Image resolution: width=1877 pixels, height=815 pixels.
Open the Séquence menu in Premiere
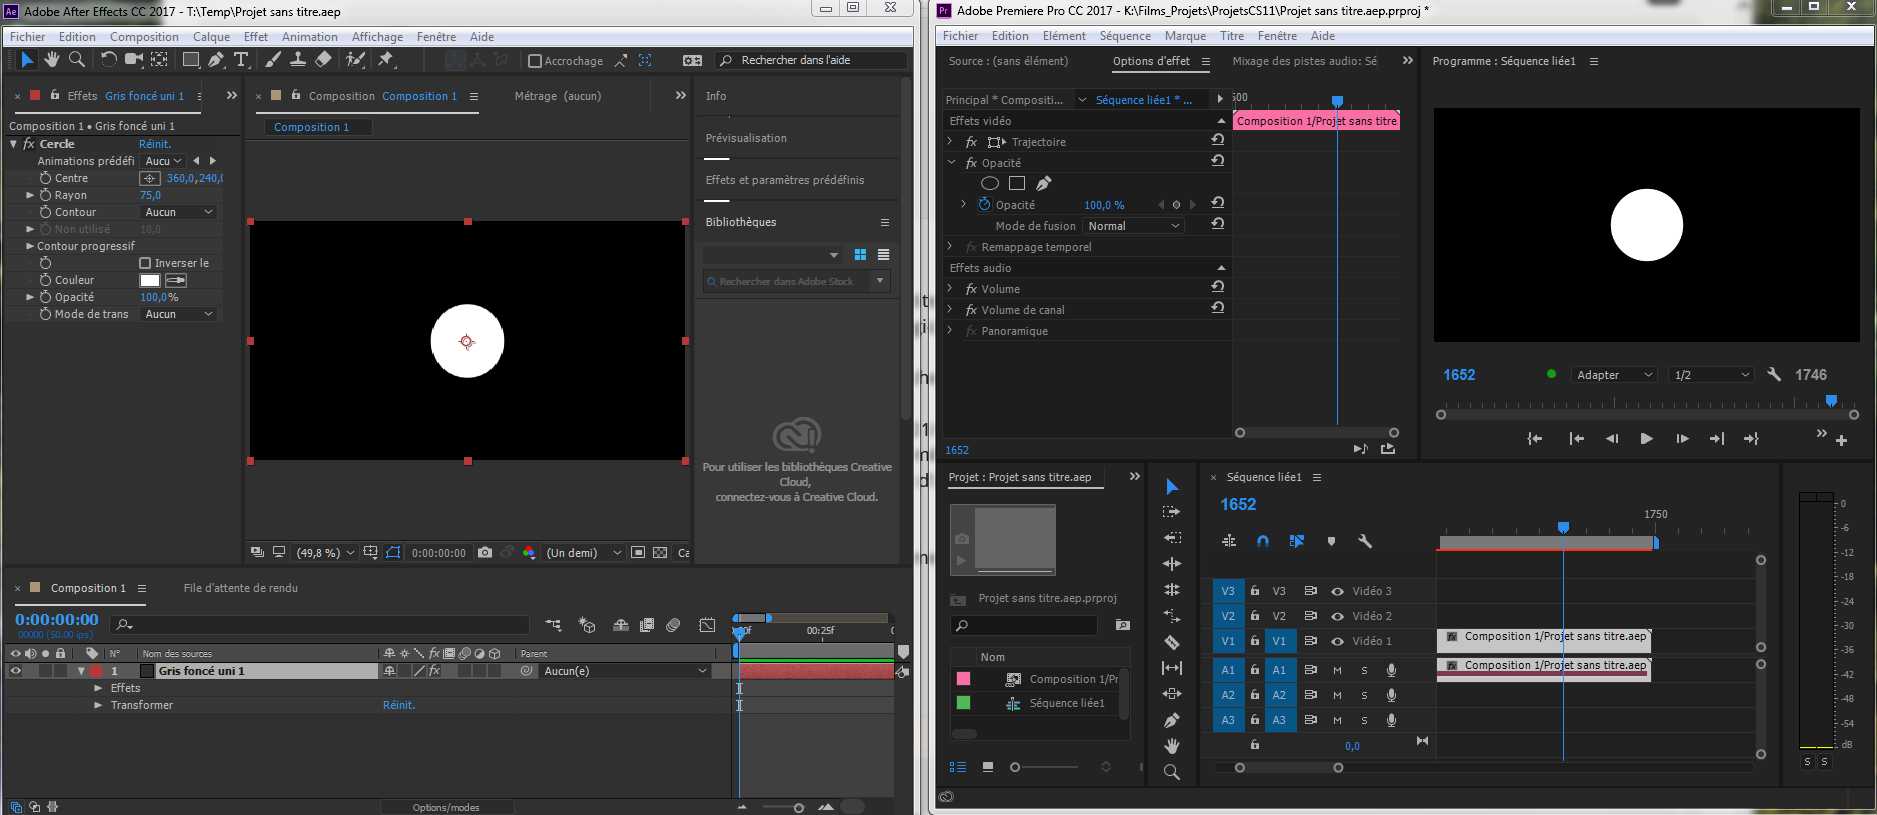tap(1125, 36)
